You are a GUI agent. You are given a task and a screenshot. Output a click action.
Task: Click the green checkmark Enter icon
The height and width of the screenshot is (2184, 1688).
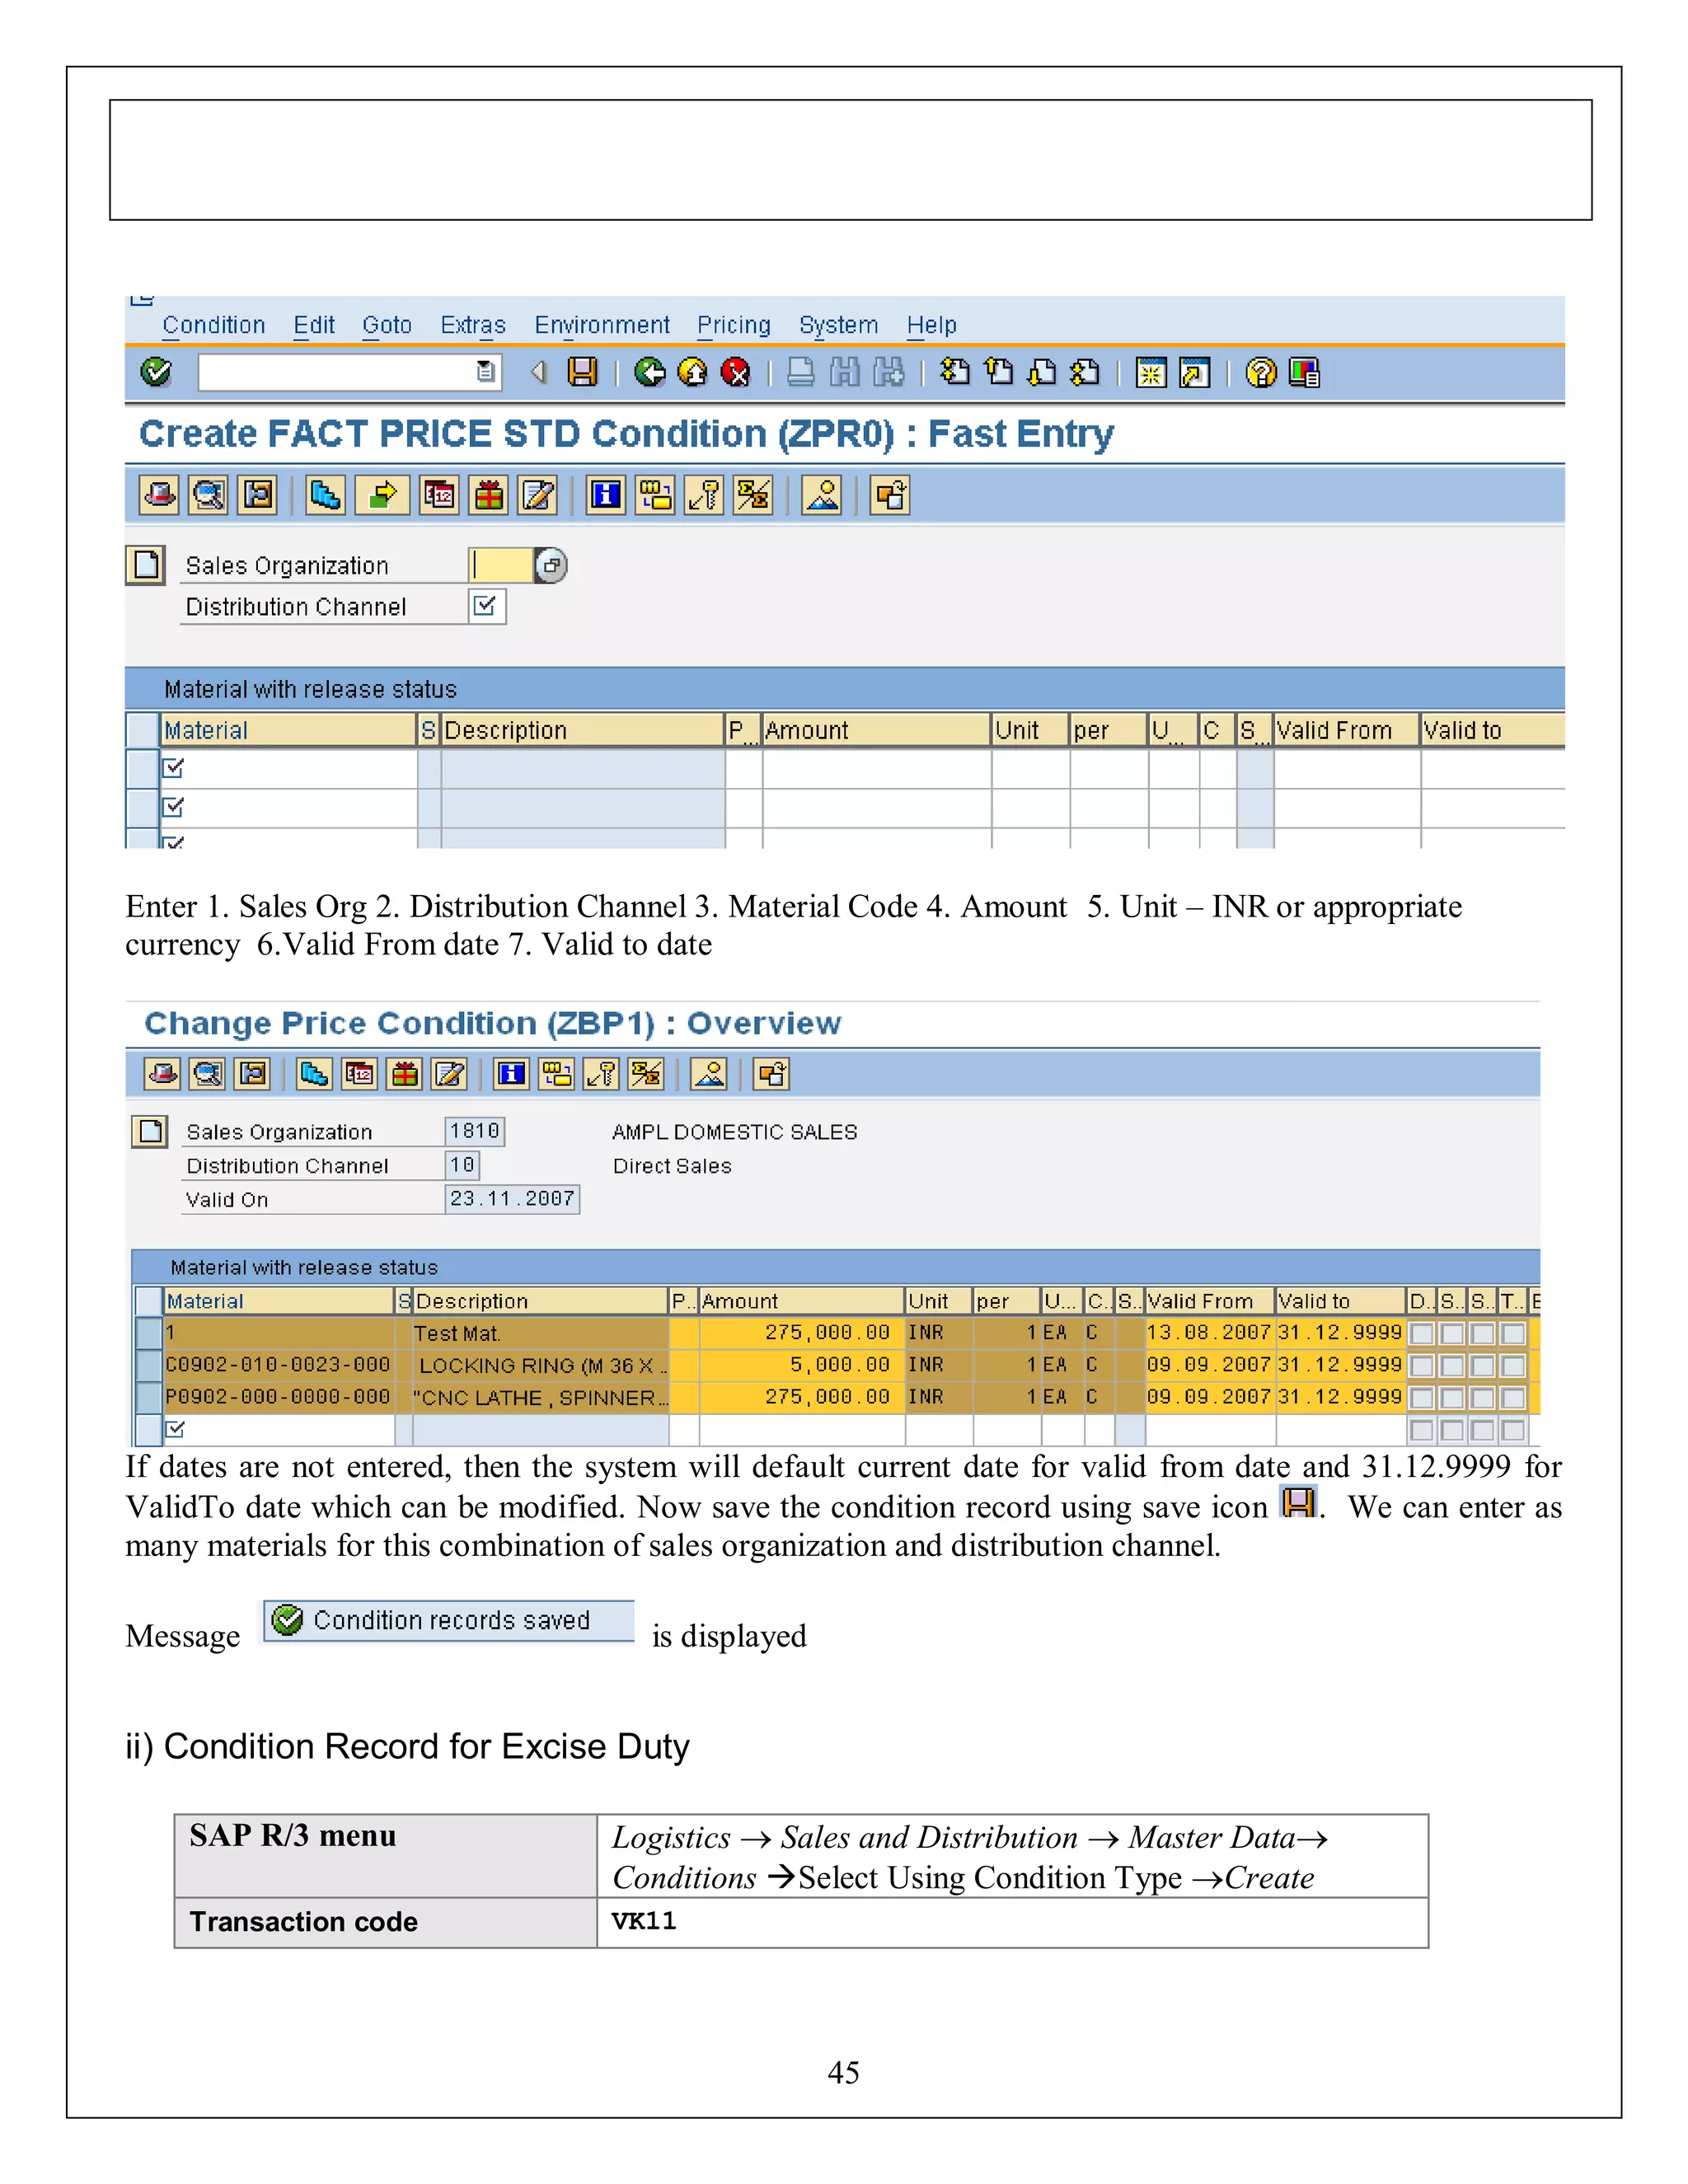[x=156, y=373]
